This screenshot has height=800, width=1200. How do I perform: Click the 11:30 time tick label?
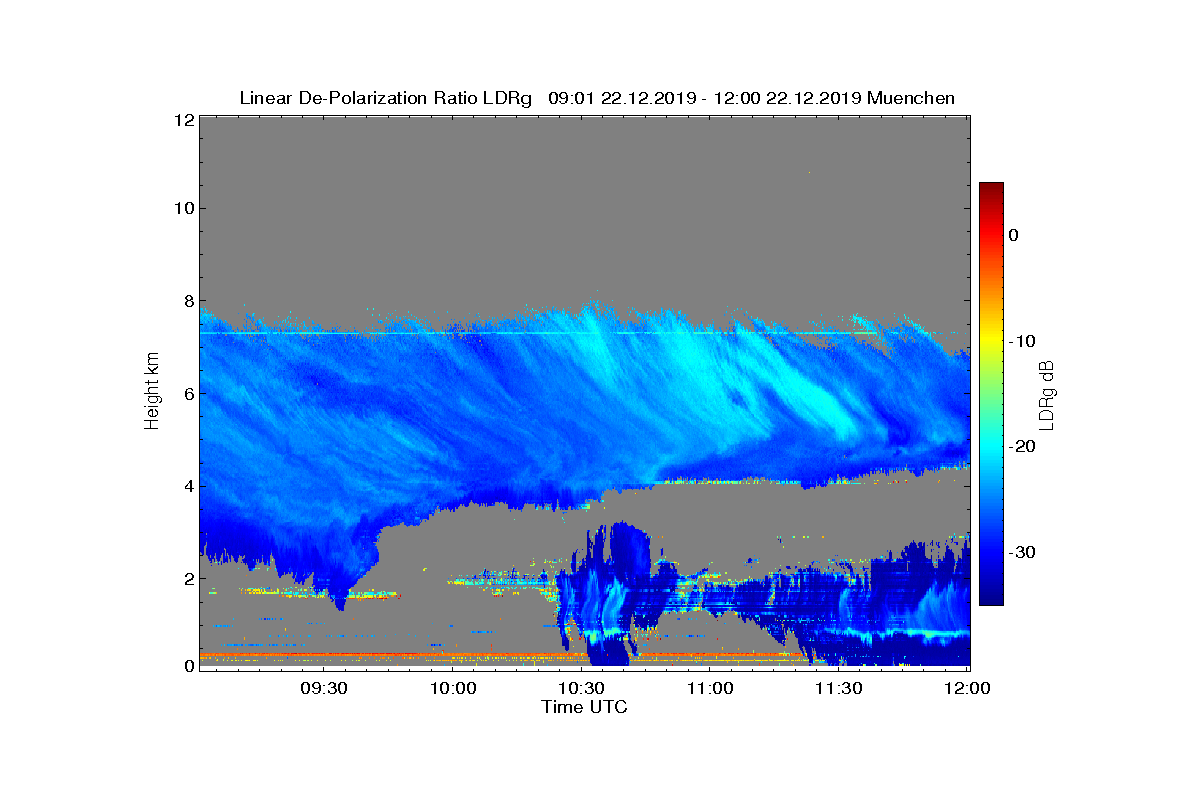839,689
